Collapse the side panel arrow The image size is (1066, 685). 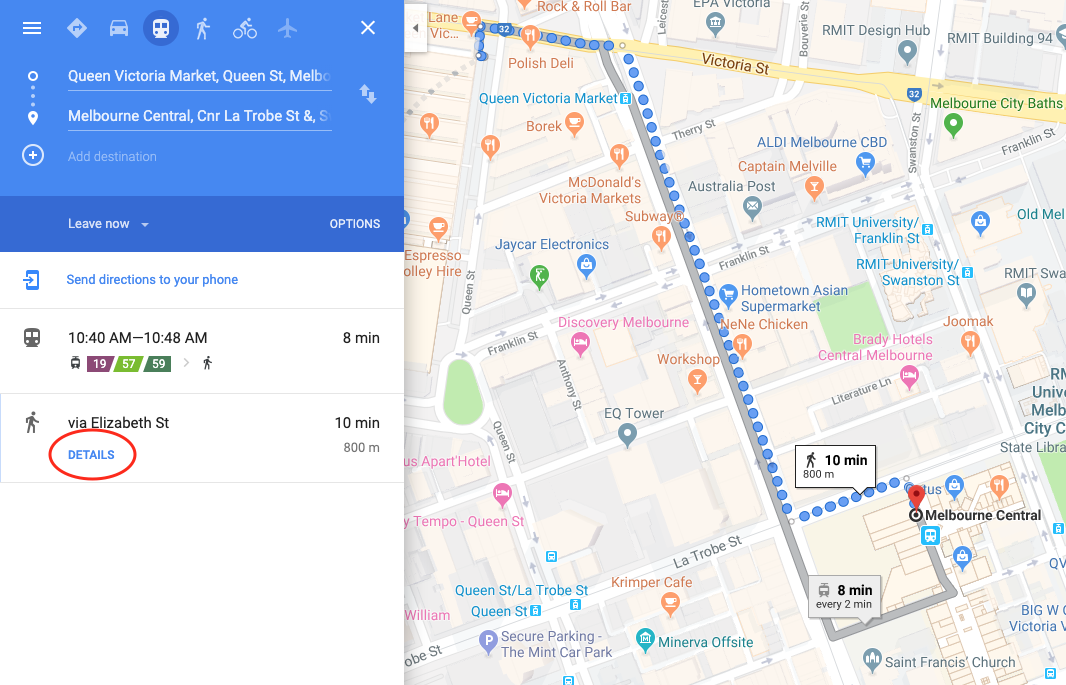[x=415, y=28]
